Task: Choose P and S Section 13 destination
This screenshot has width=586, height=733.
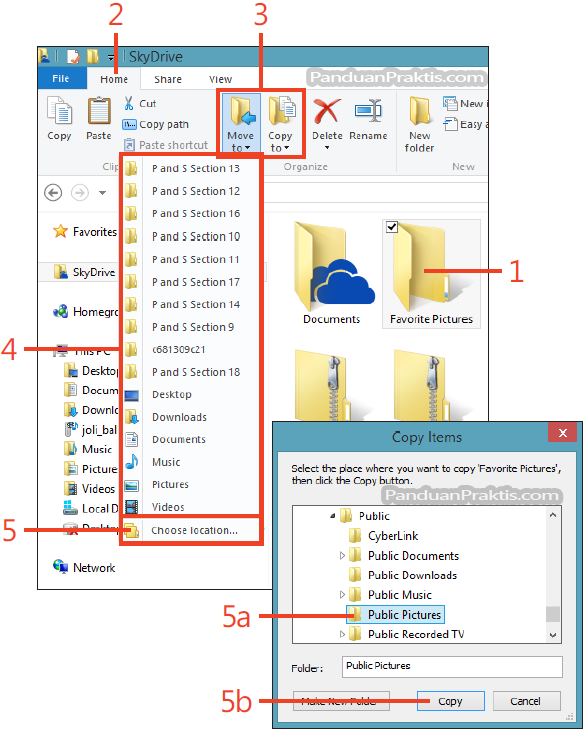Action: pyautogui.click(x=191, y=168)
